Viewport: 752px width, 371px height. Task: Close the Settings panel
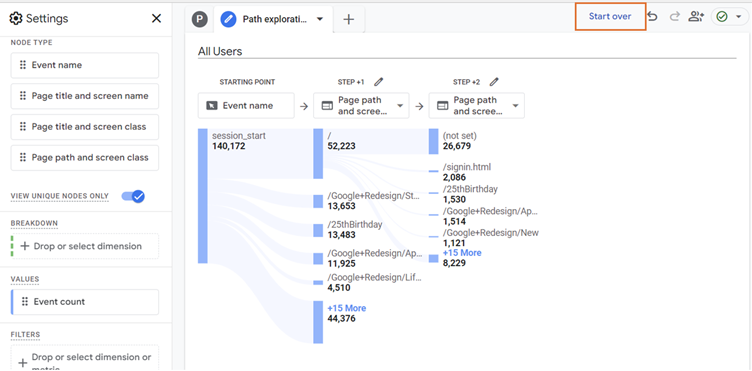click(156, 19)
